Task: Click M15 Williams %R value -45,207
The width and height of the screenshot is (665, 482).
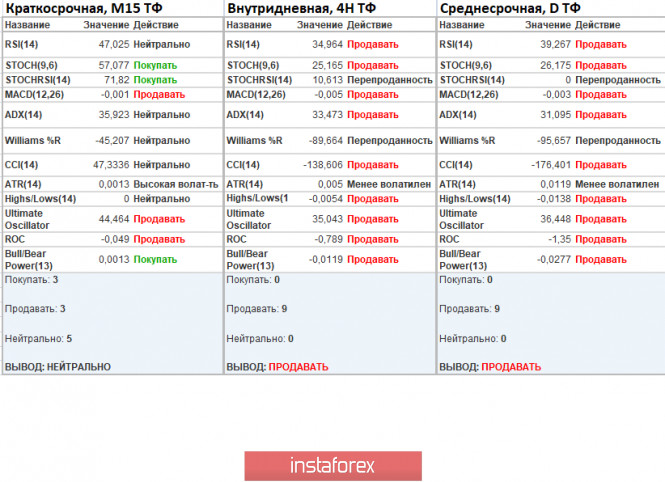Action: pyautogui.click(x=112, y=141)
